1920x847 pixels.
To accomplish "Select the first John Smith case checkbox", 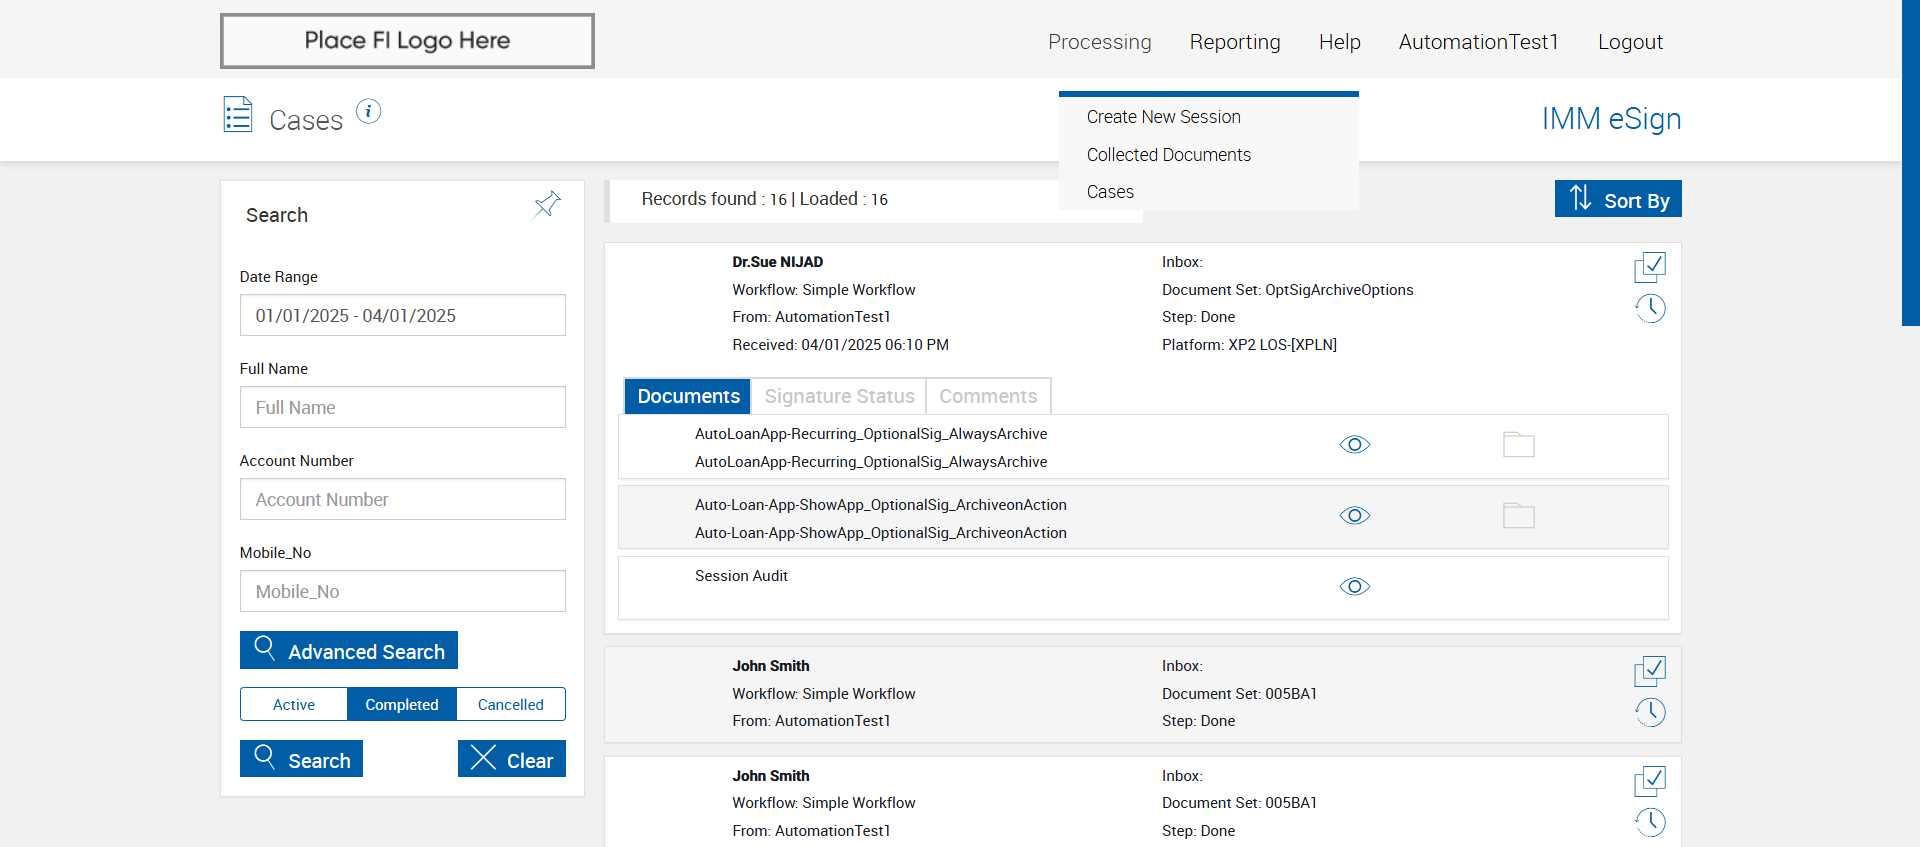I will (1650, 671).
